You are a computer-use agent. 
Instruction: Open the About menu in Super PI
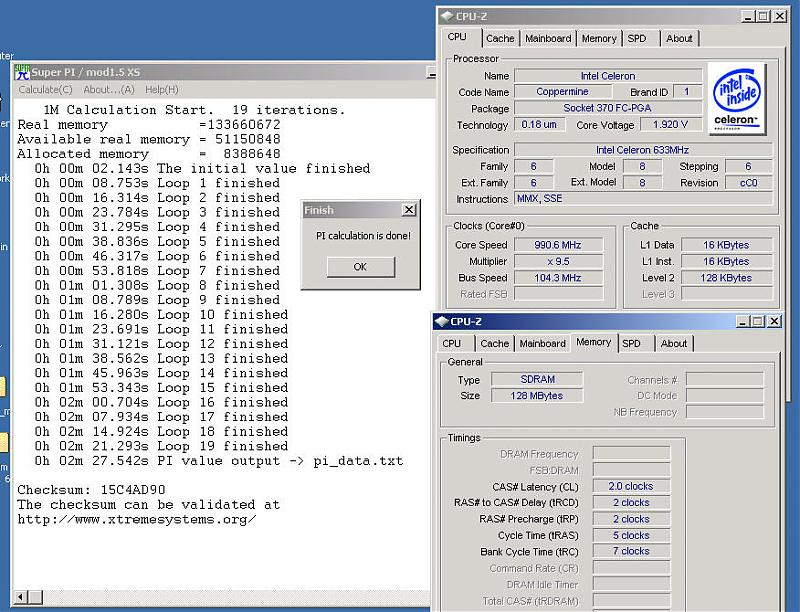pos(108,90)
